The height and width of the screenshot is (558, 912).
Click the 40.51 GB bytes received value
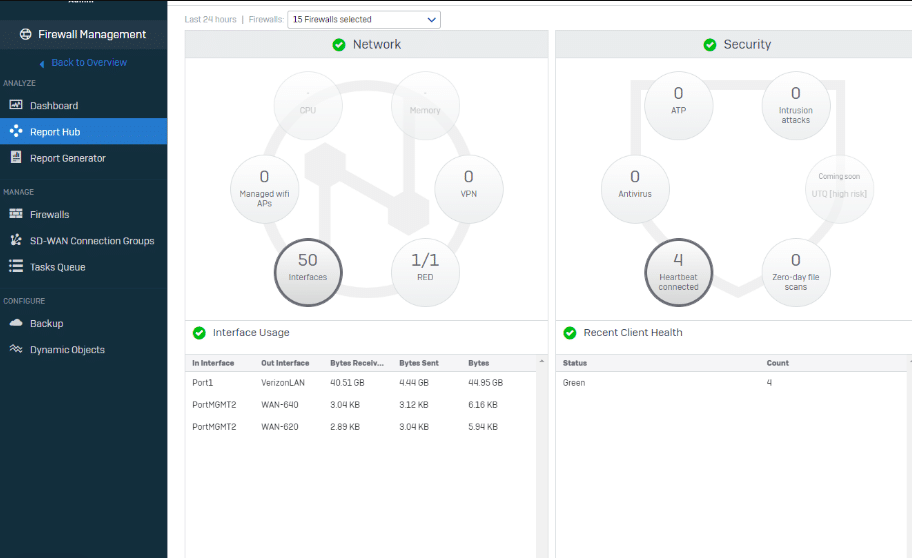point(347,383)
